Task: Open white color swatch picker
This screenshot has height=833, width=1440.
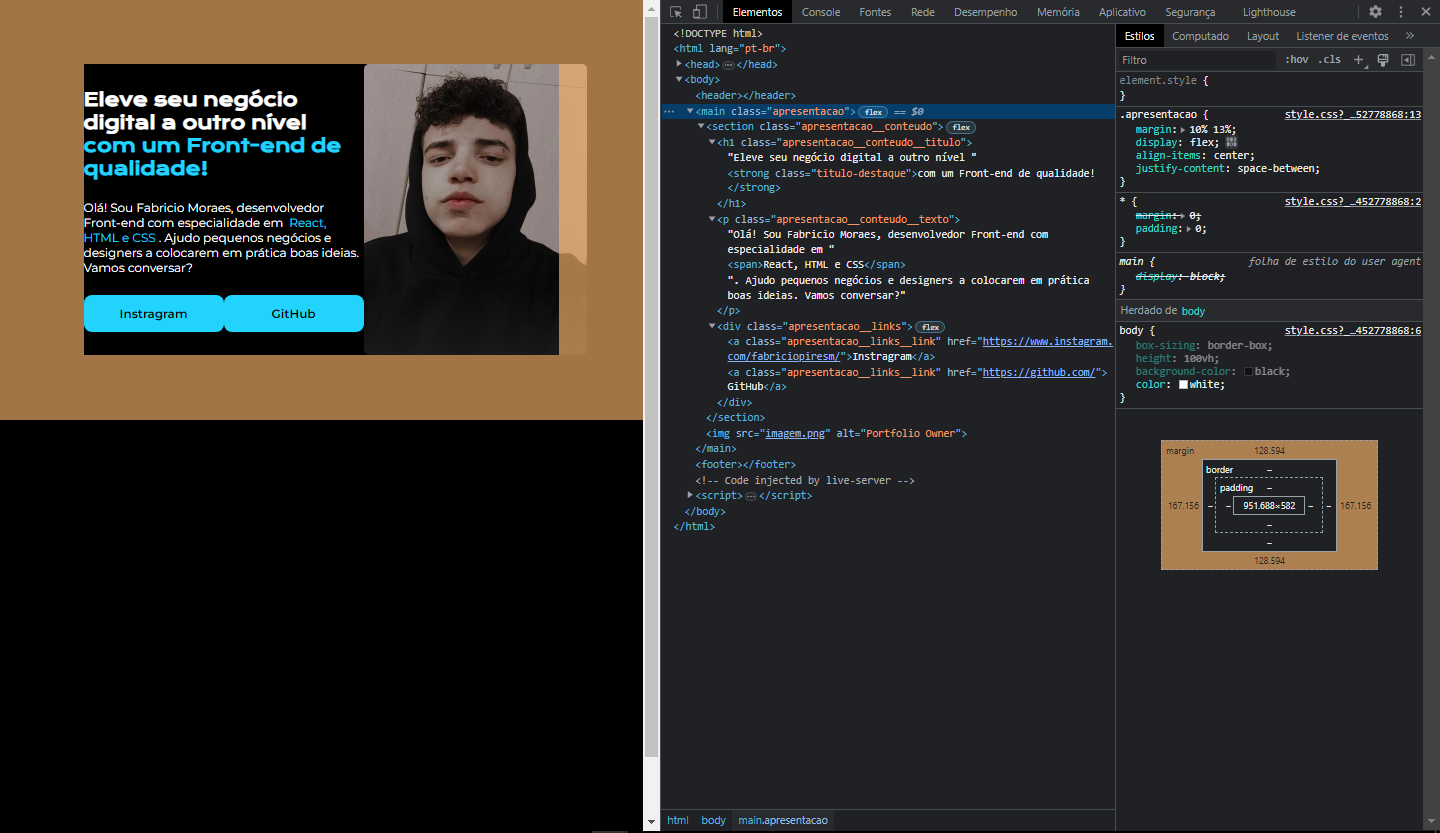Action: point(1183,385)
